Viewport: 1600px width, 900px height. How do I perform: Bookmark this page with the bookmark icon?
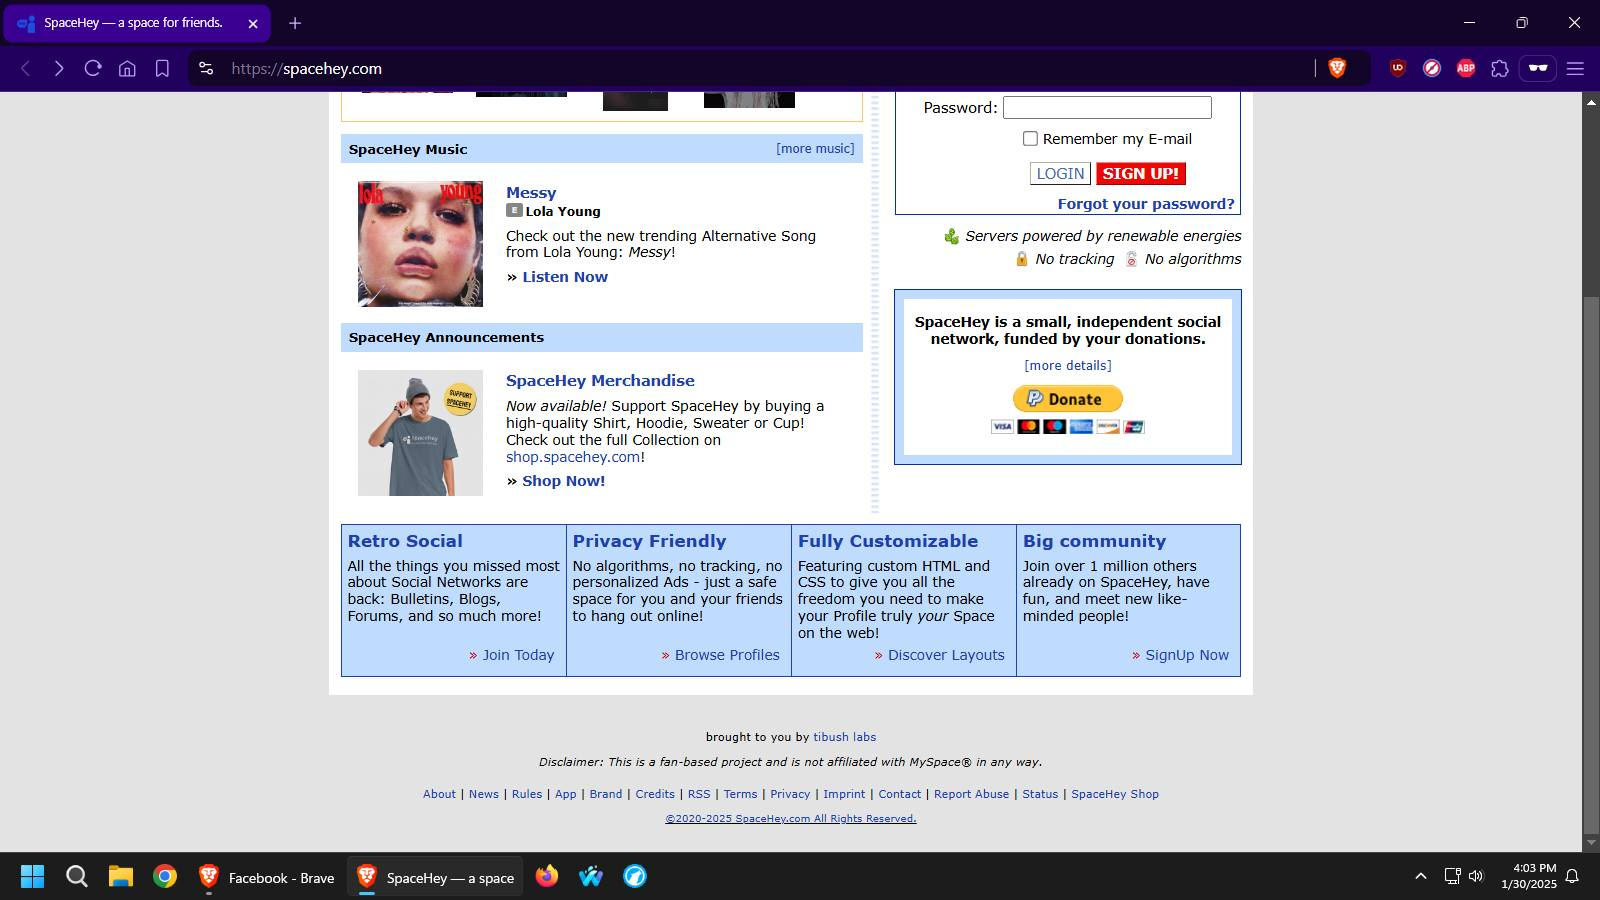(x=162, y=68)
